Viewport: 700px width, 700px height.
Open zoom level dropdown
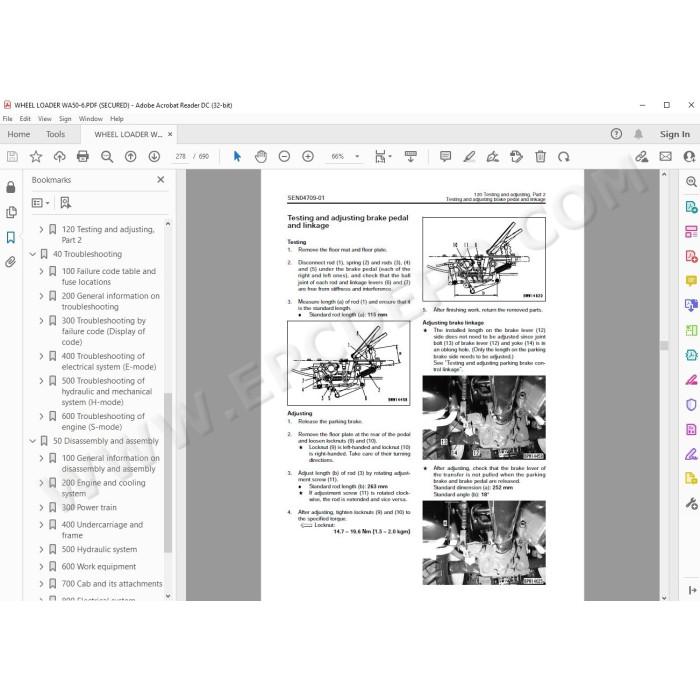click(x=357, y=157)
